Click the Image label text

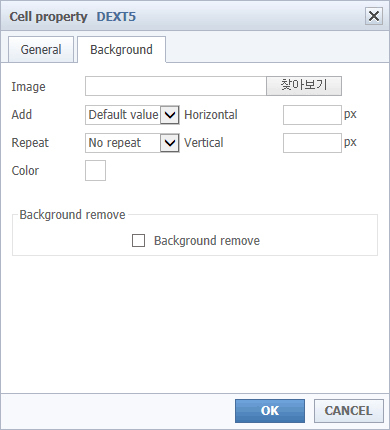(28, 87)
